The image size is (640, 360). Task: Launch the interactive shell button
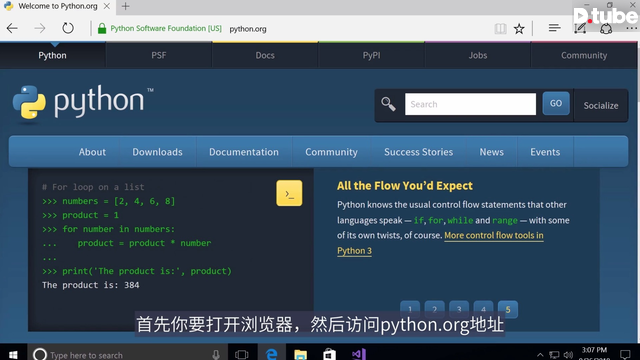tap(289, 193)
